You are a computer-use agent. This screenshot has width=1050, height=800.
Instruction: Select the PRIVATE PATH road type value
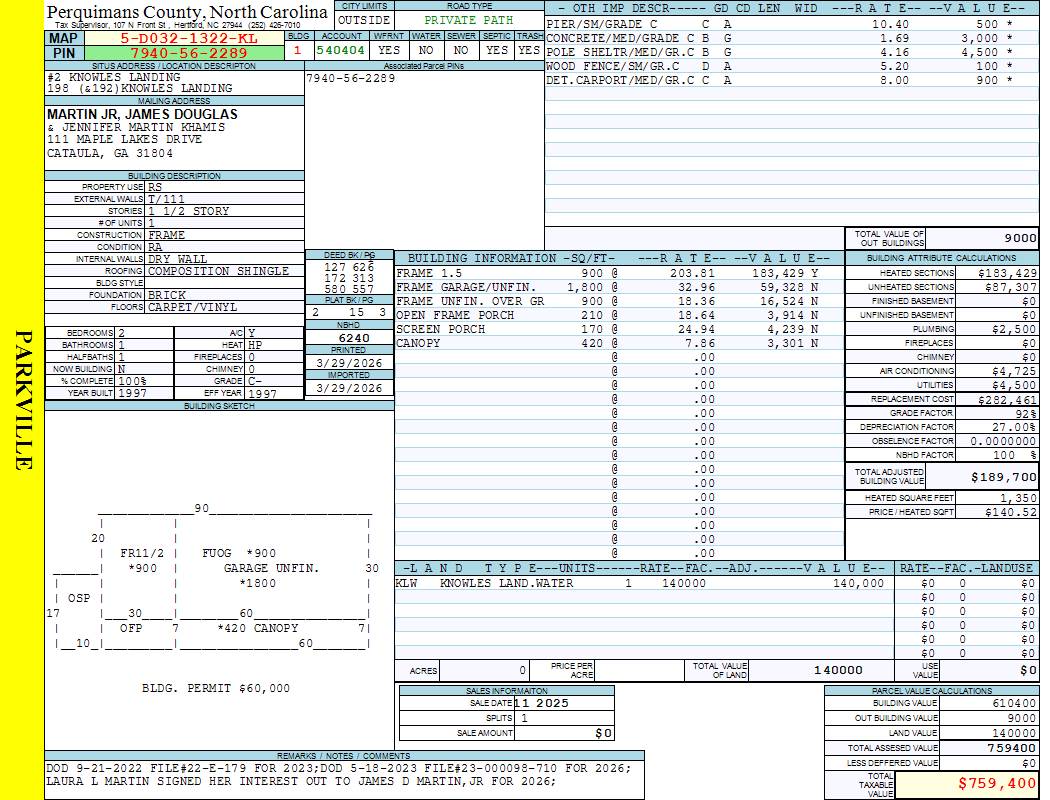(468, 20)
